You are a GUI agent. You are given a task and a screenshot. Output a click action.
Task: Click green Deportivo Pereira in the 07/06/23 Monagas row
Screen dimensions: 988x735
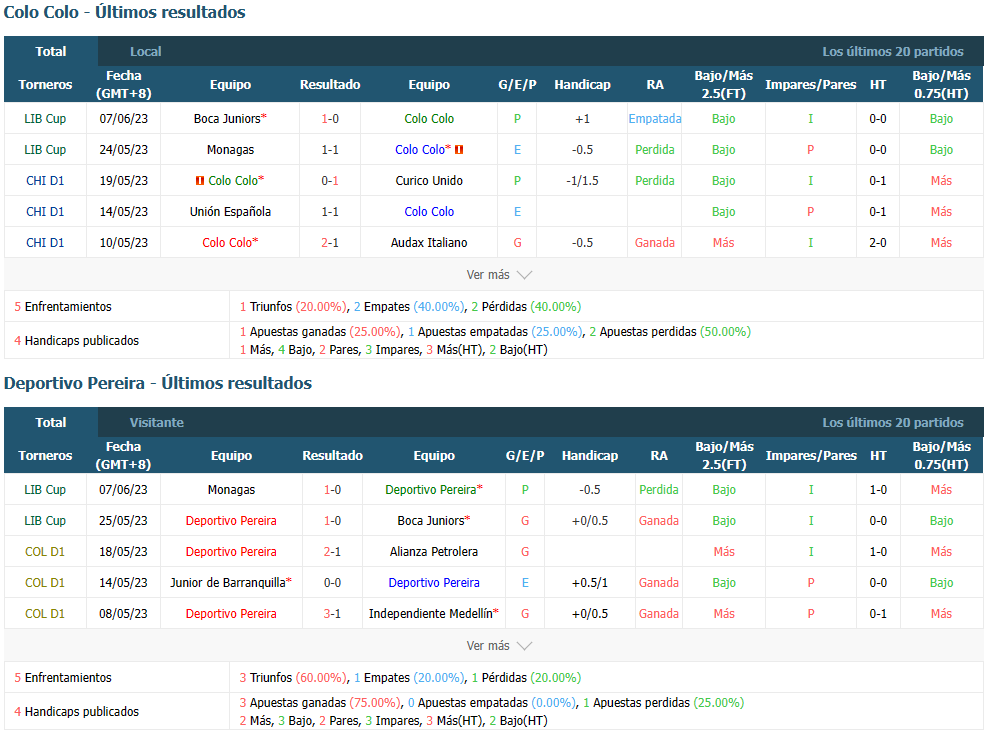click(x=431, y=490)
